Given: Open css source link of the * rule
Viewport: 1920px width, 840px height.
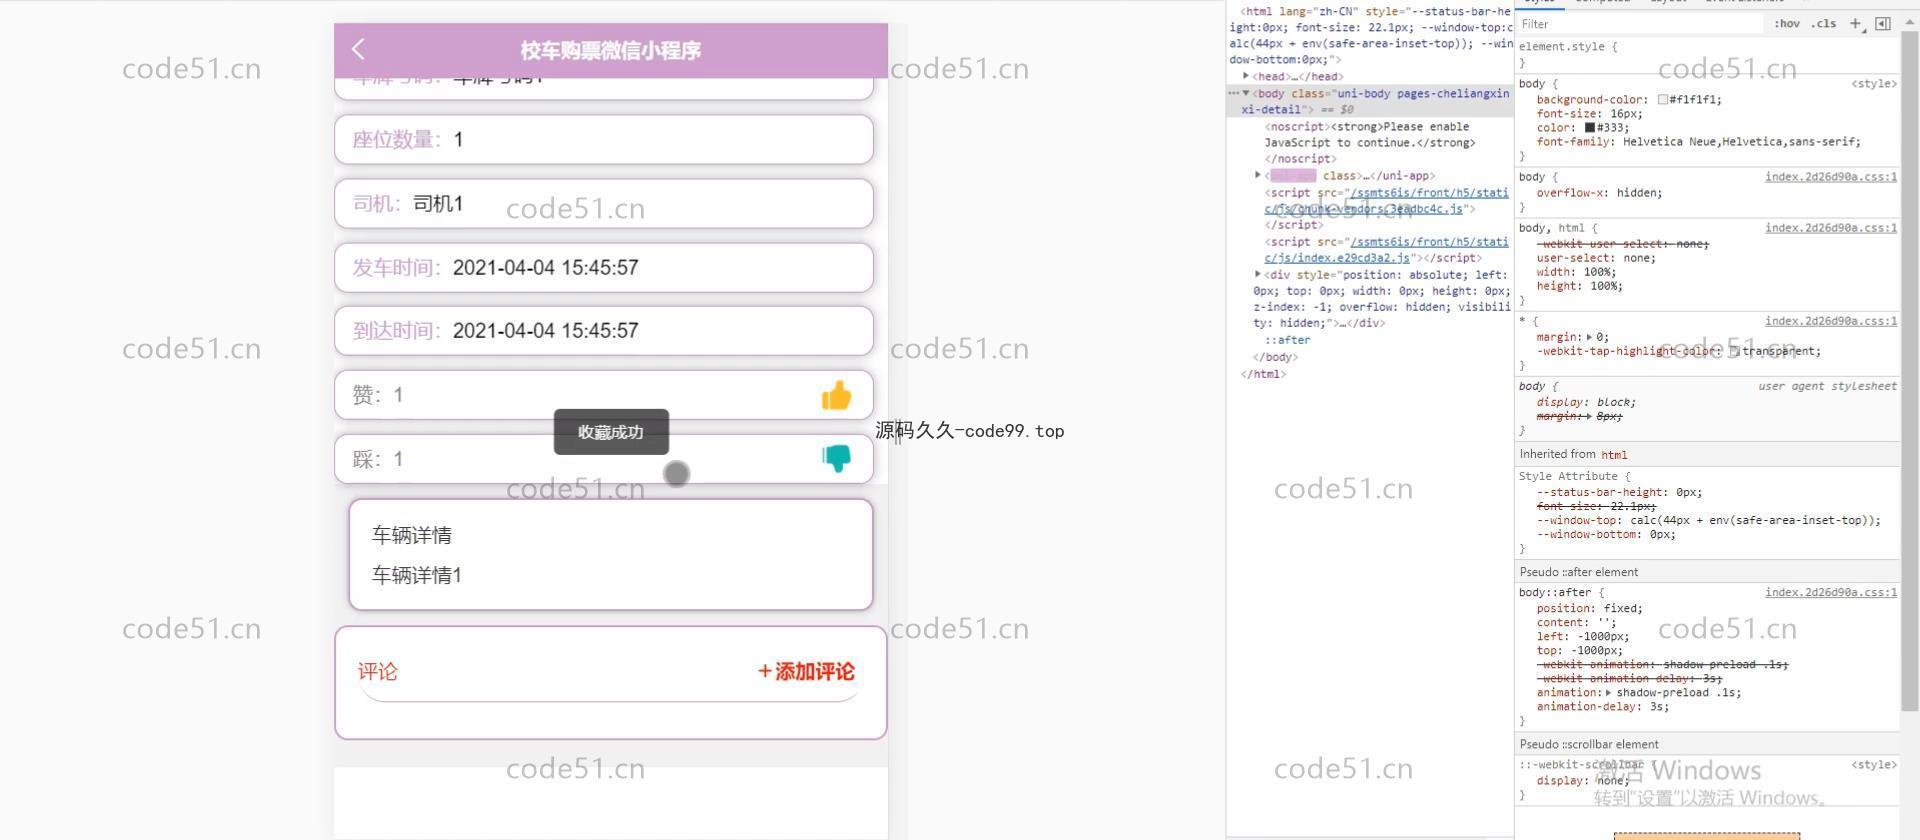Looking at the screenshot, I should pos(1830,321).
